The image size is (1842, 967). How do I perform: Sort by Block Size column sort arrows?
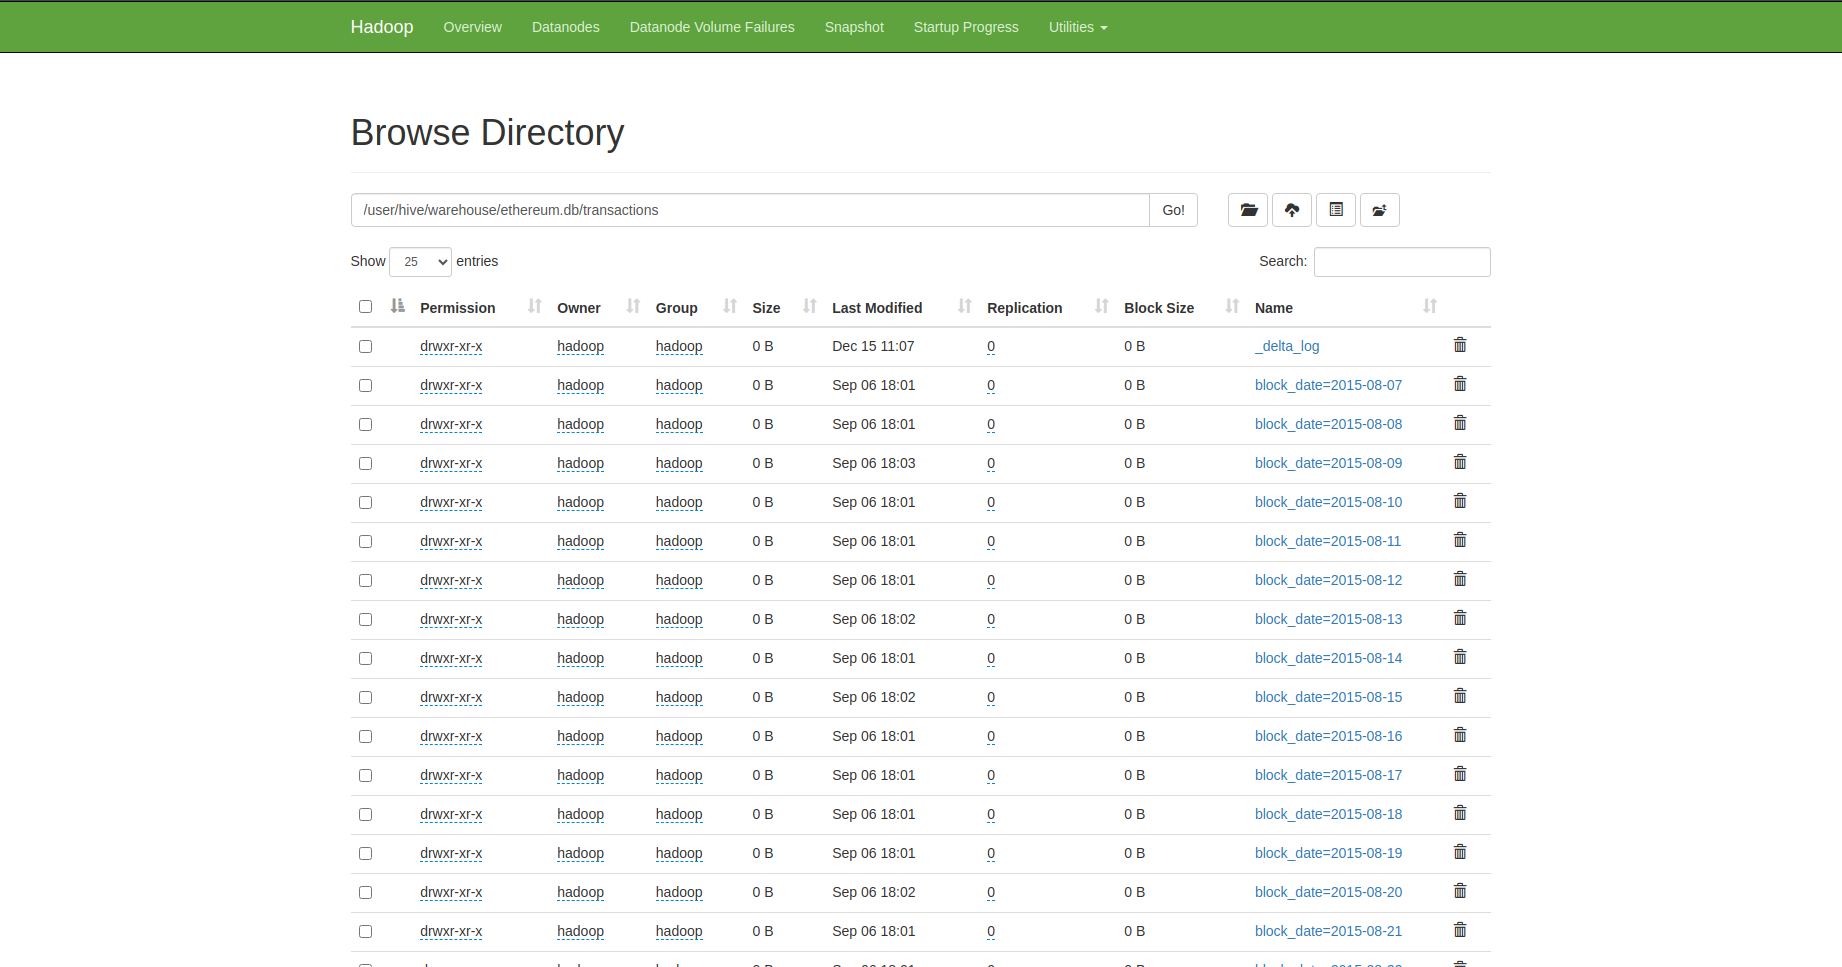coord(1232,306)
